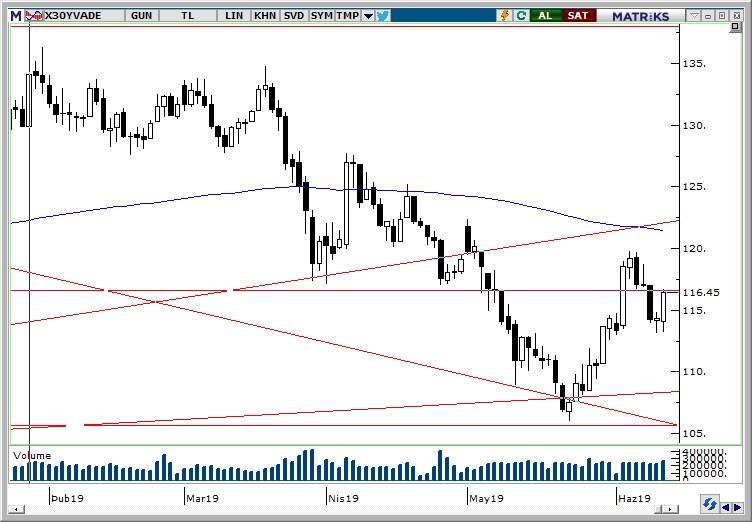Click the Twitter bird icon

[383, 16]
